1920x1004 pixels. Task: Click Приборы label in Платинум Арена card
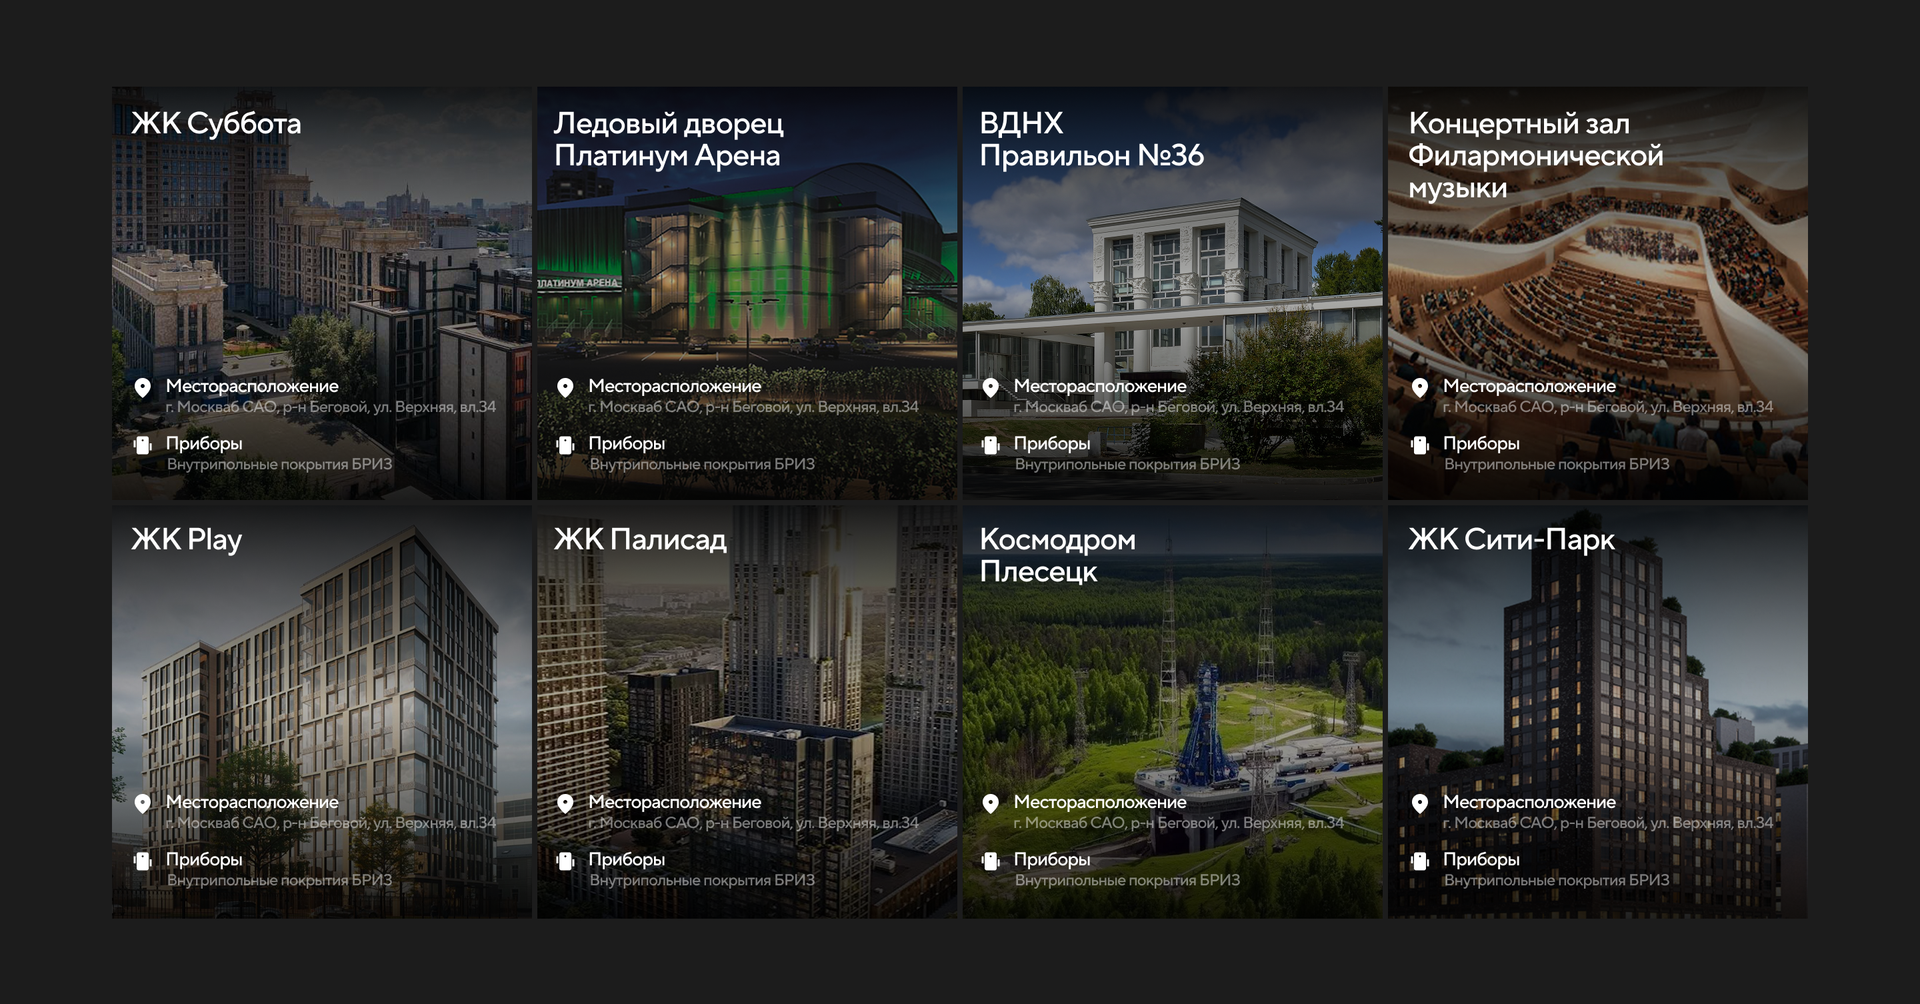(x=627, y=443)
